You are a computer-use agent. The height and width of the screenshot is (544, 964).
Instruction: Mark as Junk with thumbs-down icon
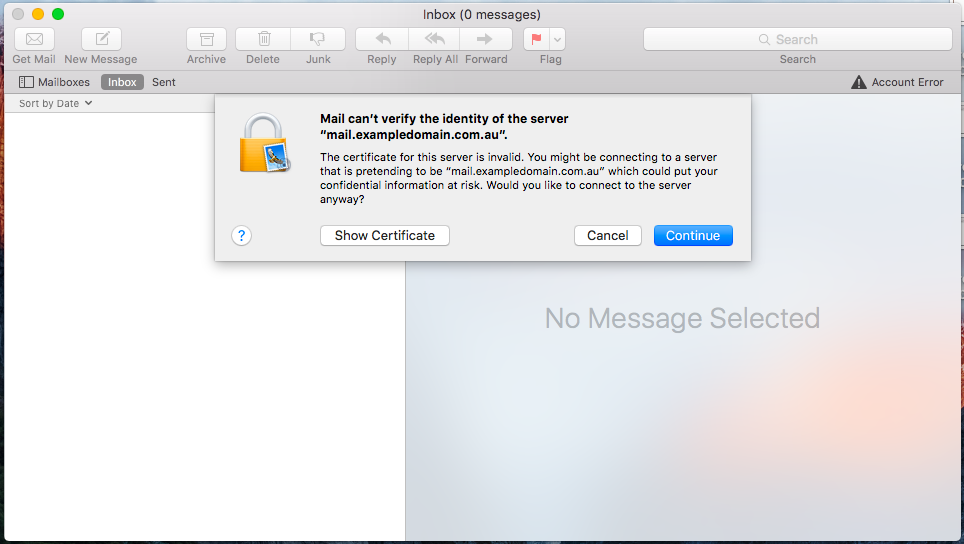318,39
